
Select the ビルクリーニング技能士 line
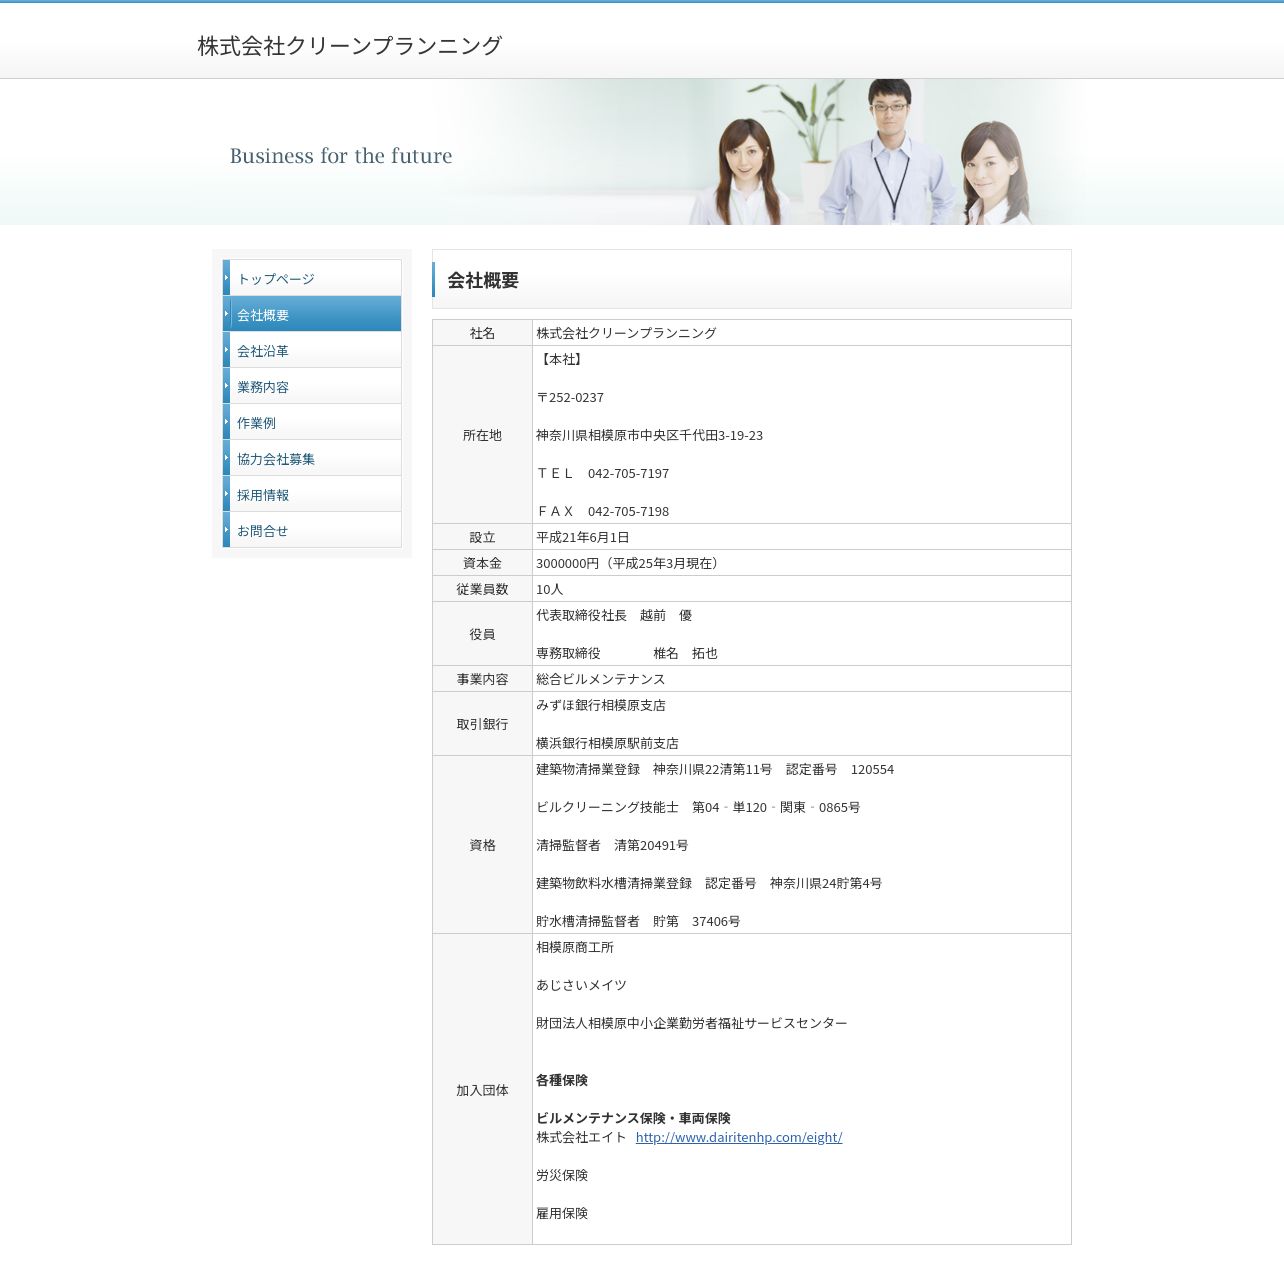point(698,807)
